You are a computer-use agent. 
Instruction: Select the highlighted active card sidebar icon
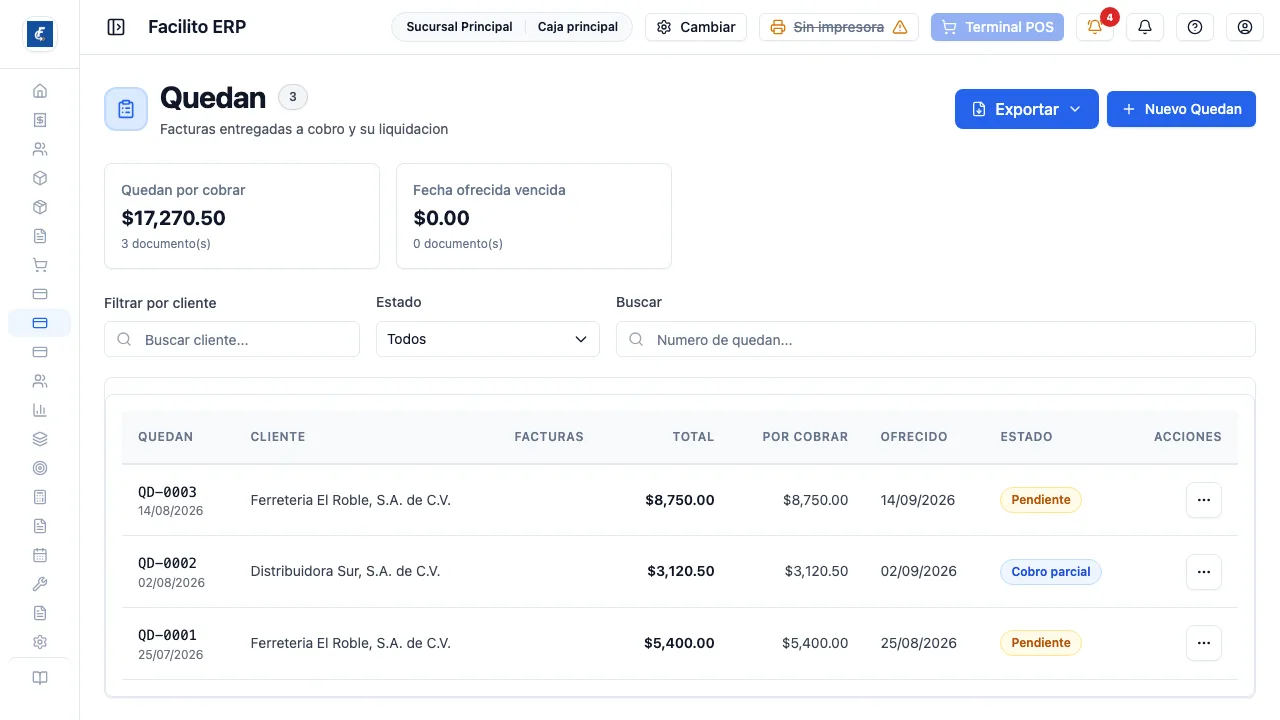tap(40, 323)
